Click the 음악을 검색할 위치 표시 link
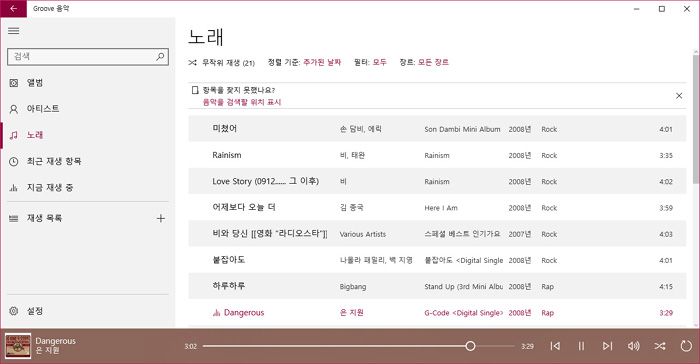Screen dimensions: 700x364 coord(242,102)
